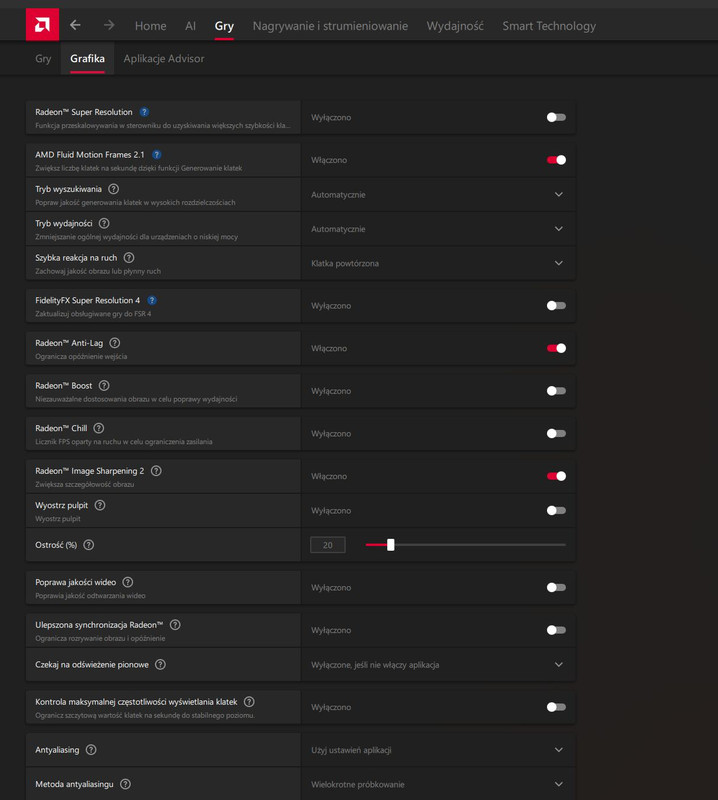Disable Radeon Image Sharpening 2 toggle

556,476
